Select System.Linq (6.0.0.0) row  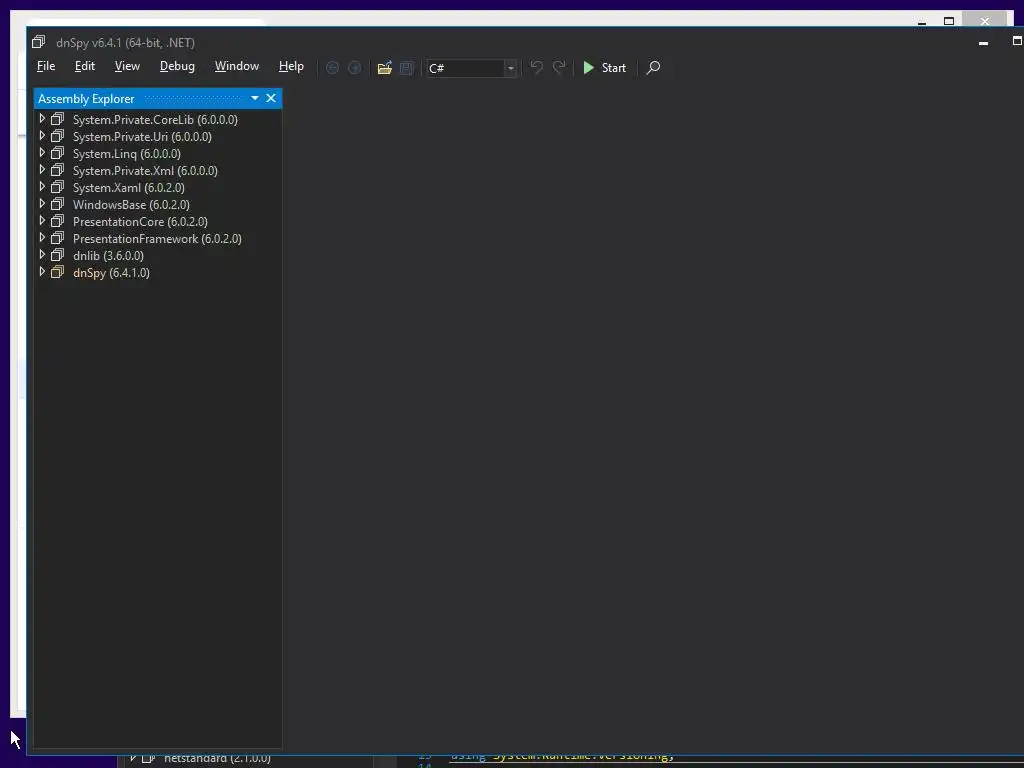(157, 153)
